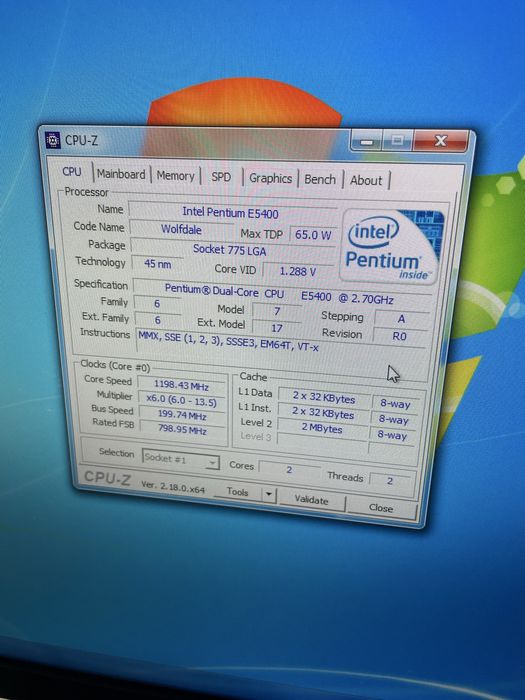525x700 pixels.
Task: Click the Tools button
Action: 238,492
